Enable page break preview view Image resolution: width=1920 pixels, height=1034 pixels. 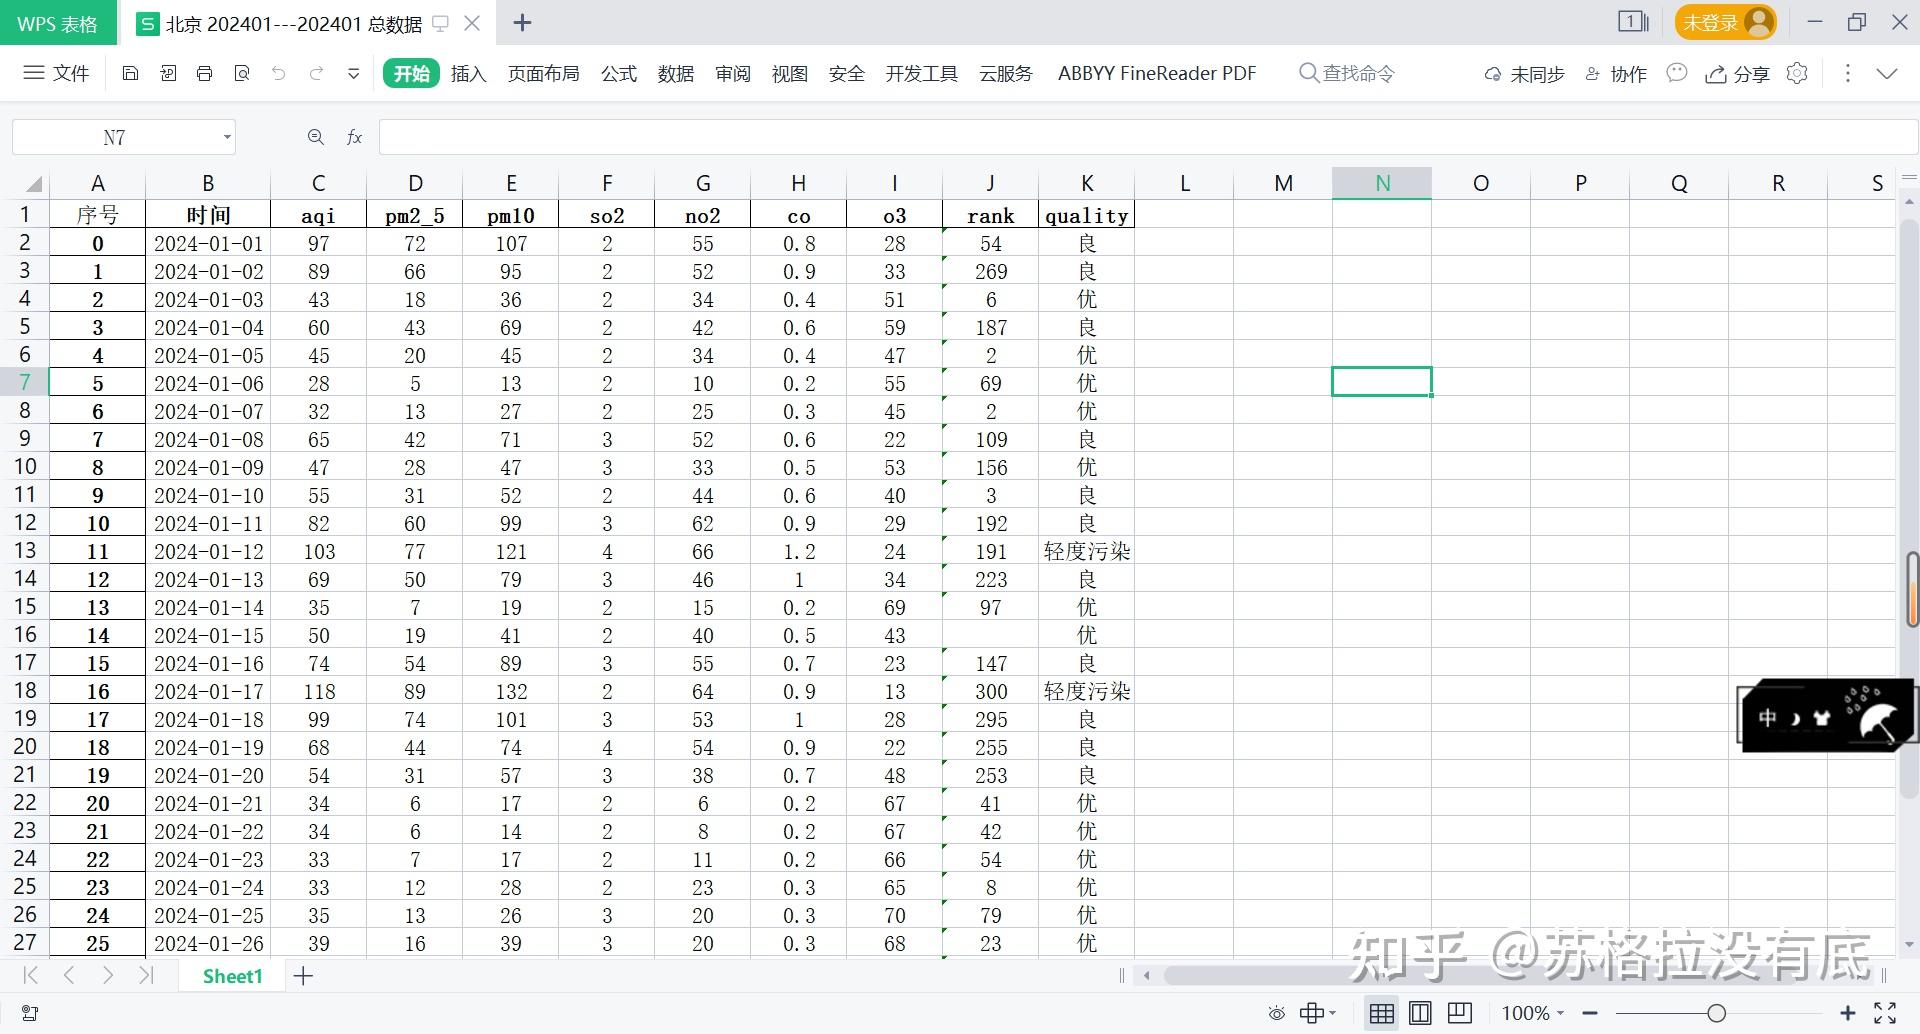1459,1012
